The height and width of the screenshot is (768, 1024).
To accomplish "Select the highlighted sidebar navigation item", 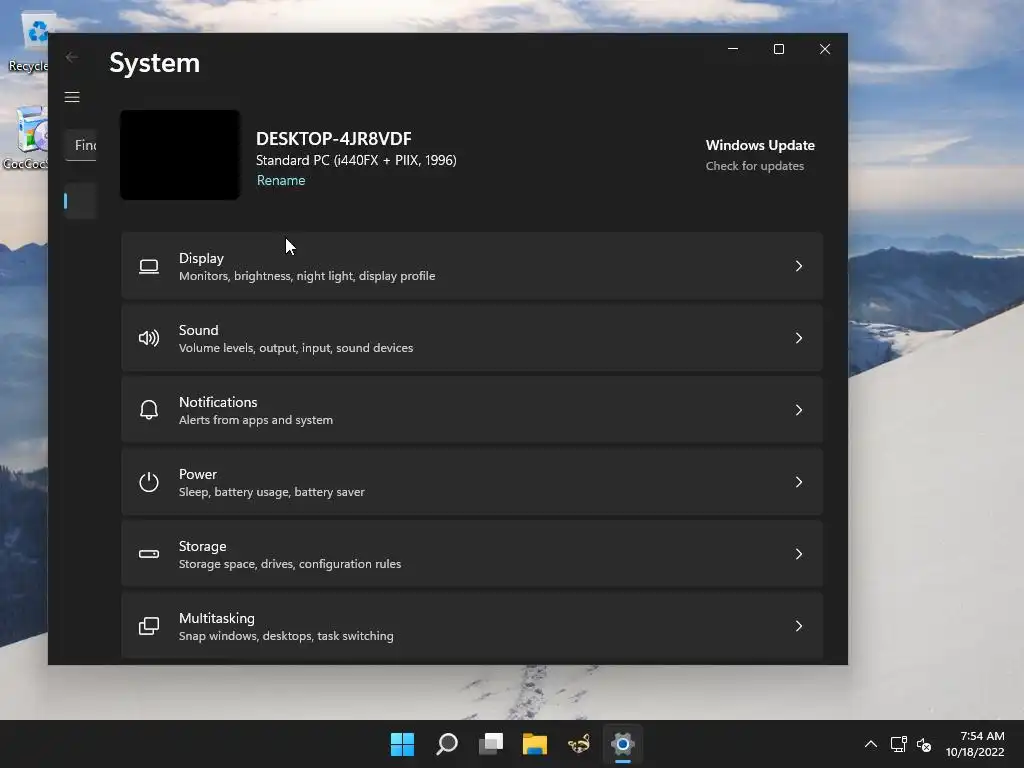I will 80,201.
